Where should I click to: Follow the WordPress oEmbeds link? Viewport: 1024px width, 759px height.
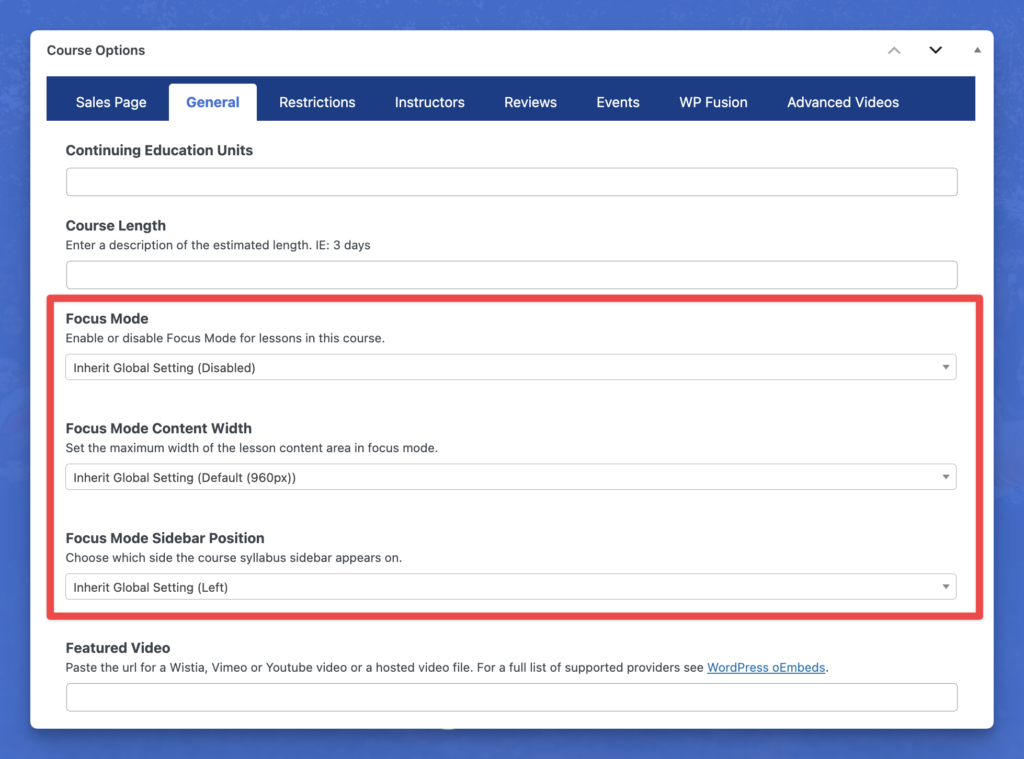pos(766,668)
